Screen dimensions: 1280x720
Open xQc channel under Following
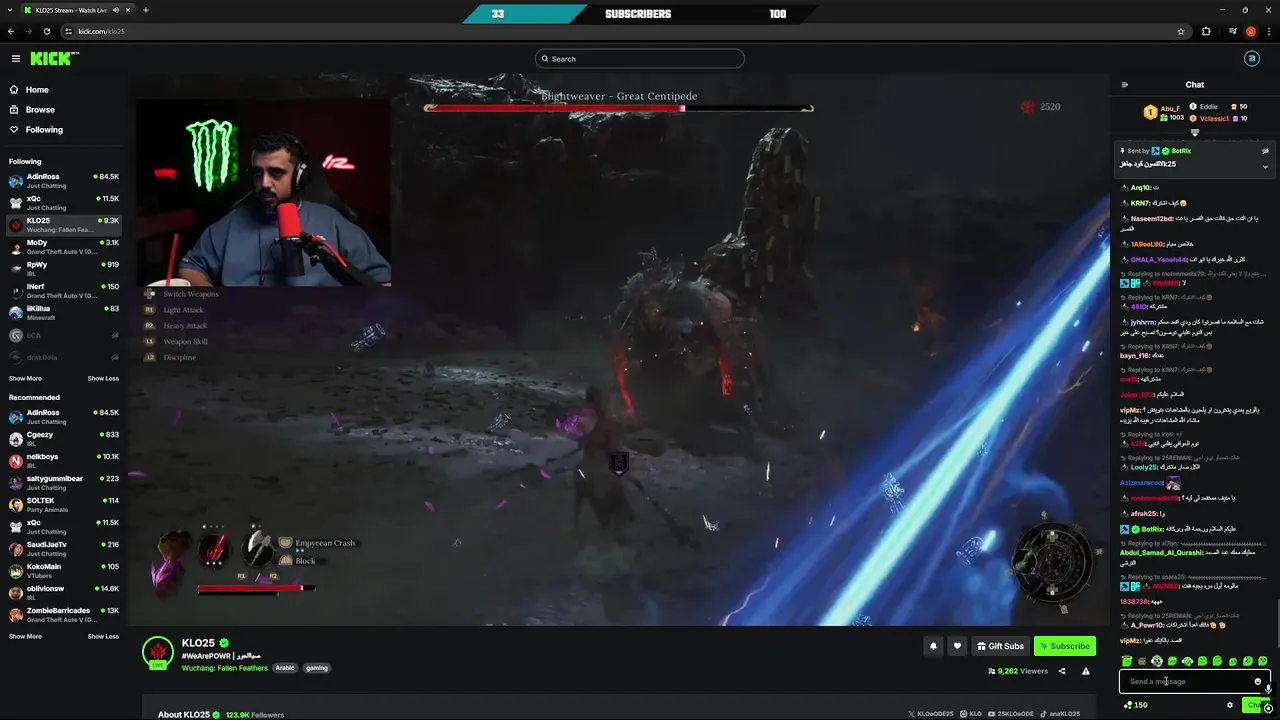pos(64,203)
